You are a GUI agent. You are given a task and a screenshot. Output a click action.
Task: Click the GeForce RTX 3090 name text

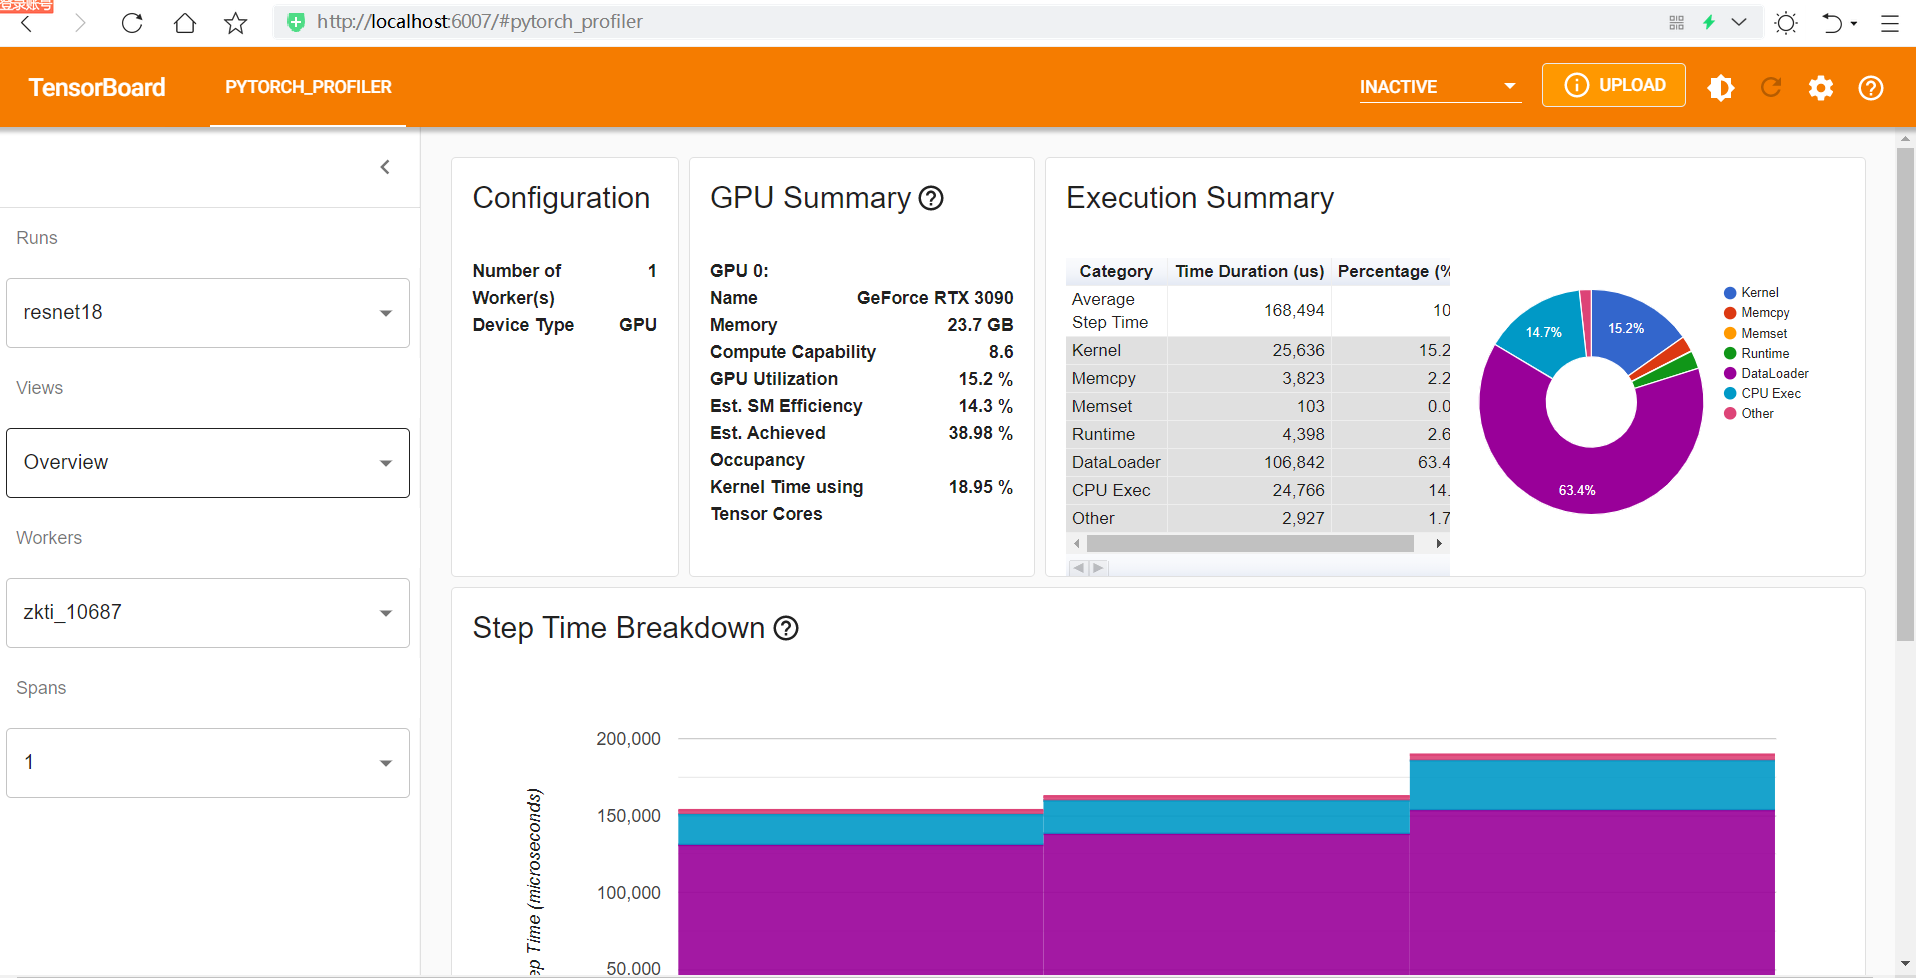coord(935,298)
